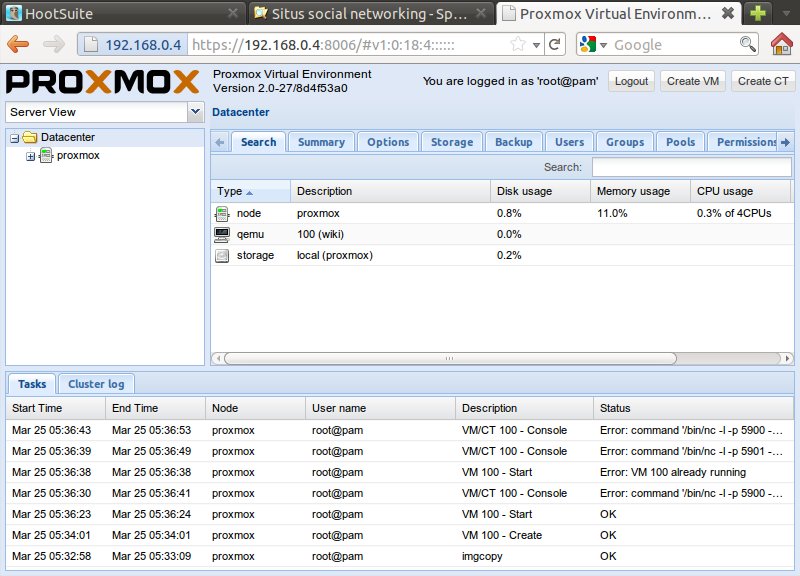Switch to the Backup tab
This screenshot has width=800, height=576.
(x=514, y=142)
